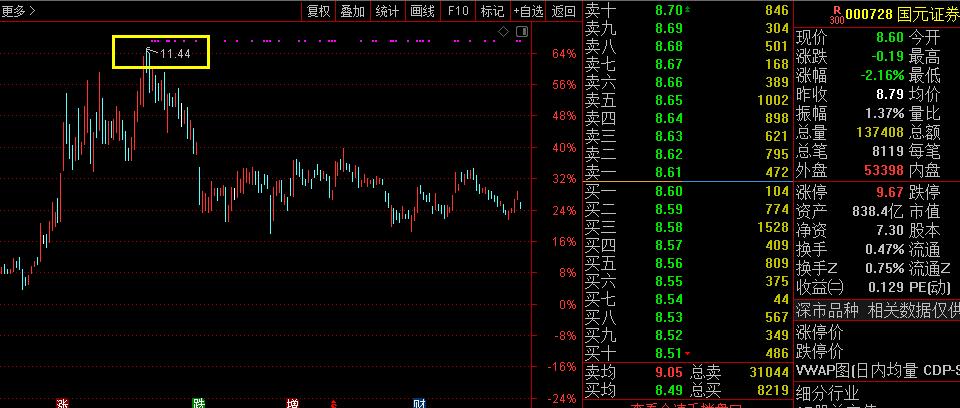Click the 总量 value 137408
The height and width of the screenshot is (408, 960).
click(879, 132)
